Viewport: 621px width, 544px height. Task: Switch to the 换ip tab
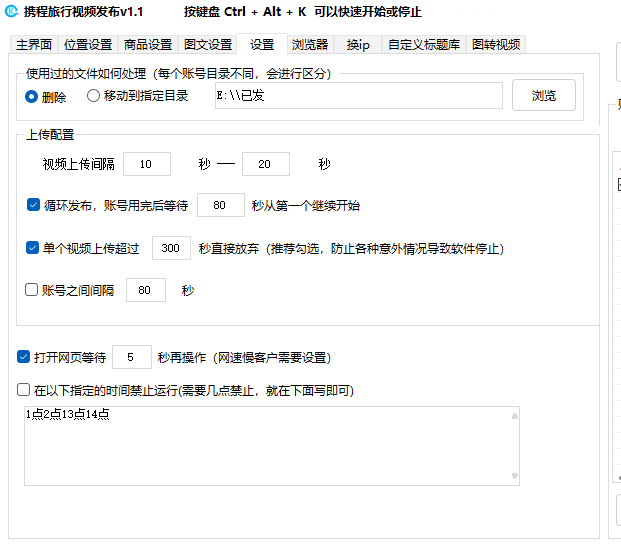[358, 44]
